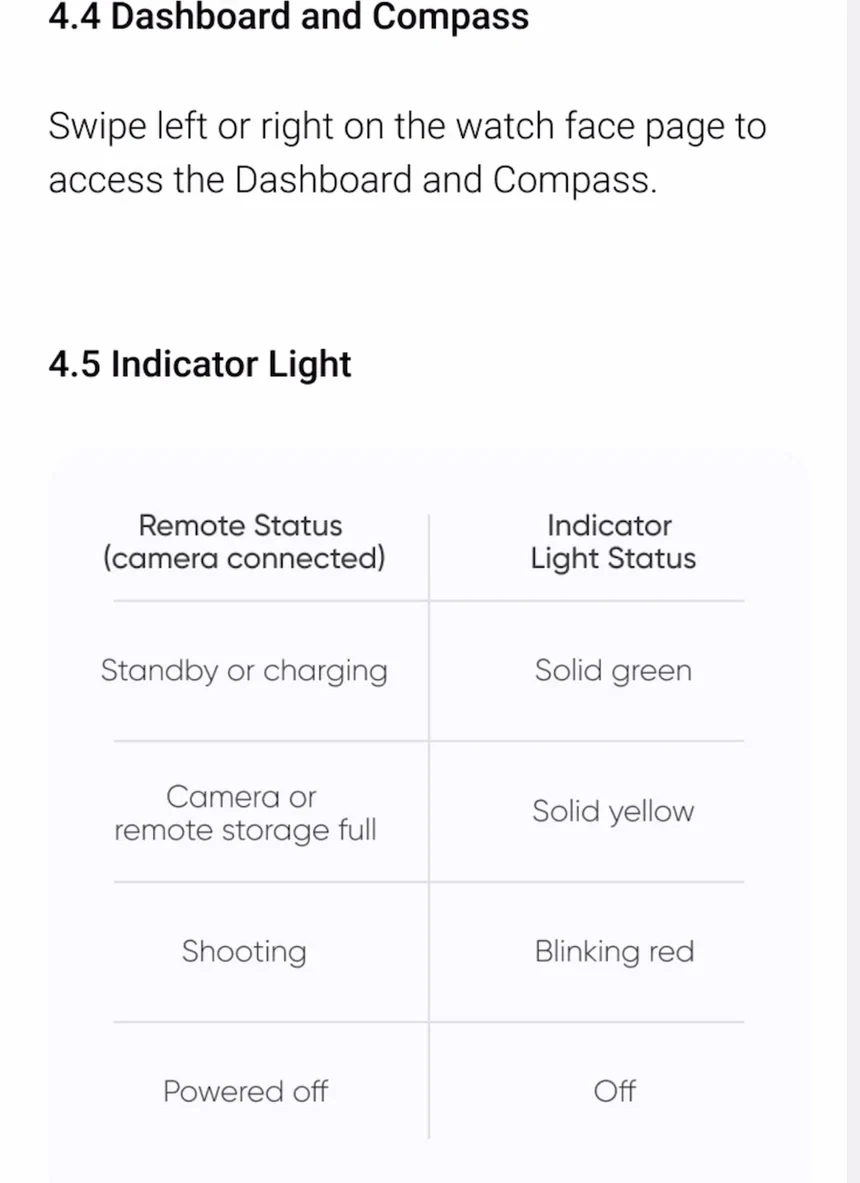Click the "Indicator Light Status" column header
The image size is (860, 1183).
(x=612, y=542)
